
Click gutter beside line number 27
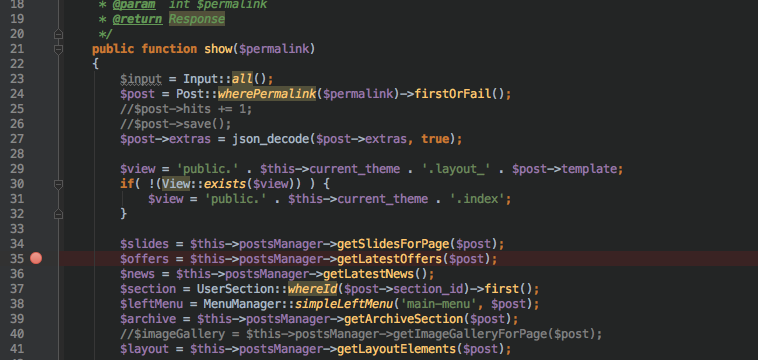pyautogui.click(x=36, y=139)
